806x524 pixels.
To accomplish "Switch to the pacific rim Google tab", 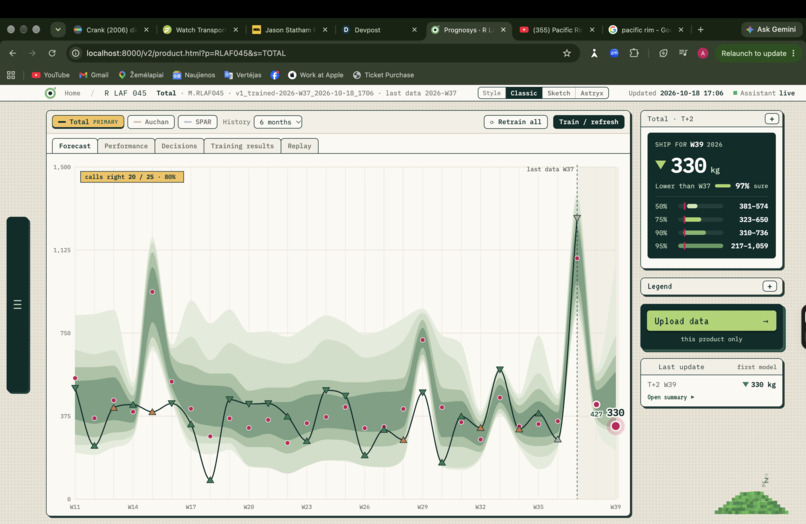I will tap(646, 30).
